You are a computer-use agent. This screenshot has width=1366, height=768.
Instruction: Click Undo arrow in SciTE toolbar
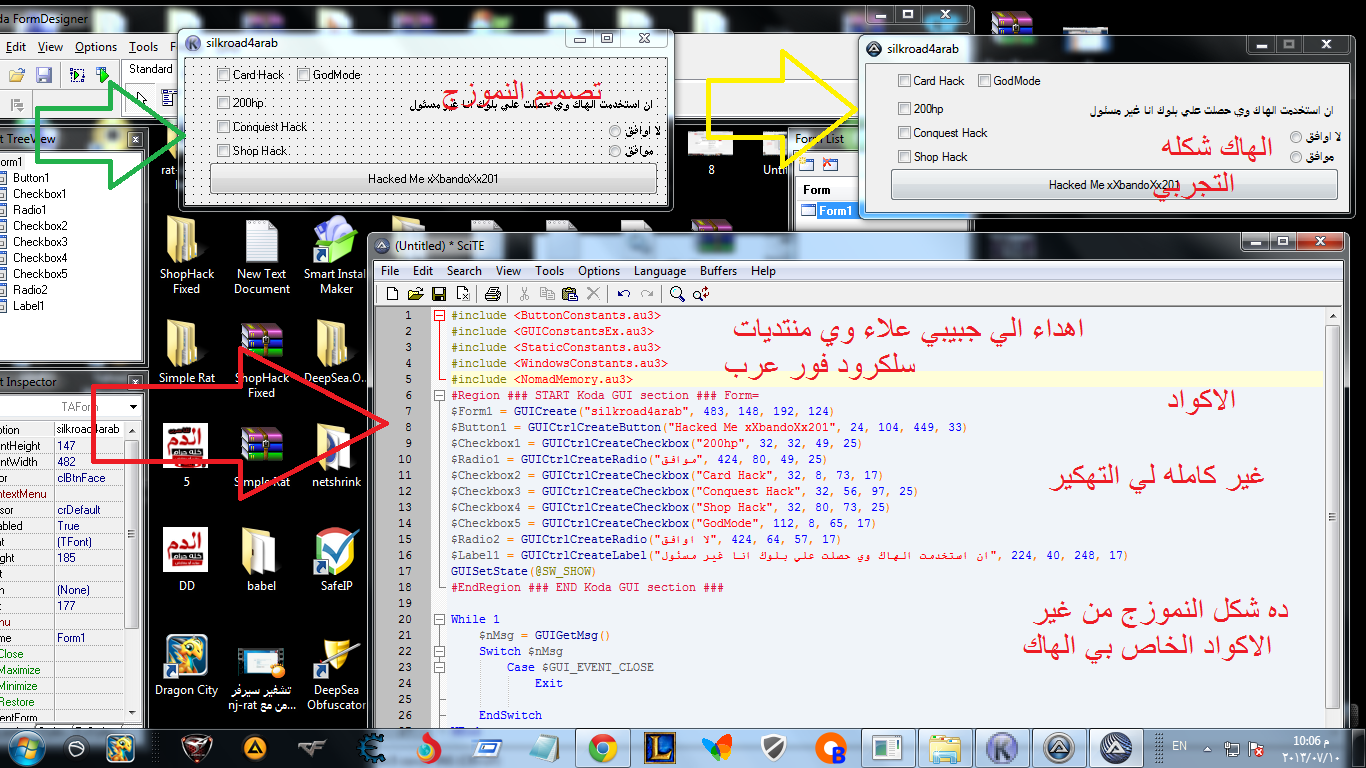coord(624,294)
